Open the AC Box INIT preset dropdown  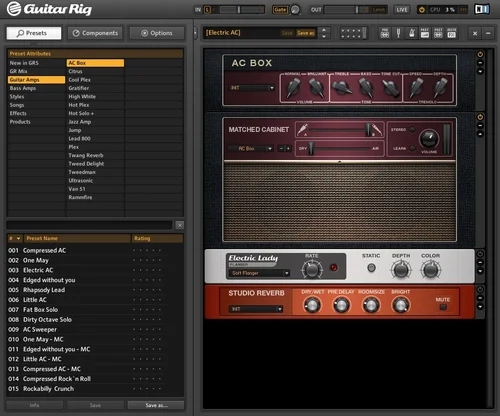[x=252, y=88]
